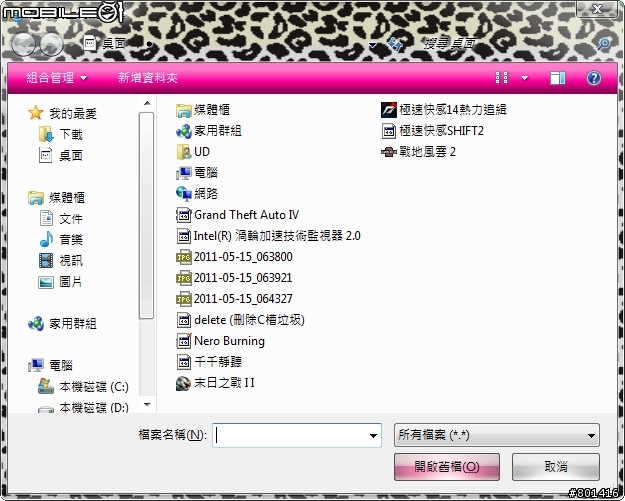Select JPG file 2011-05-15_063800
Image resolution: width=625 pixels, height=501 pixels.
234,257
